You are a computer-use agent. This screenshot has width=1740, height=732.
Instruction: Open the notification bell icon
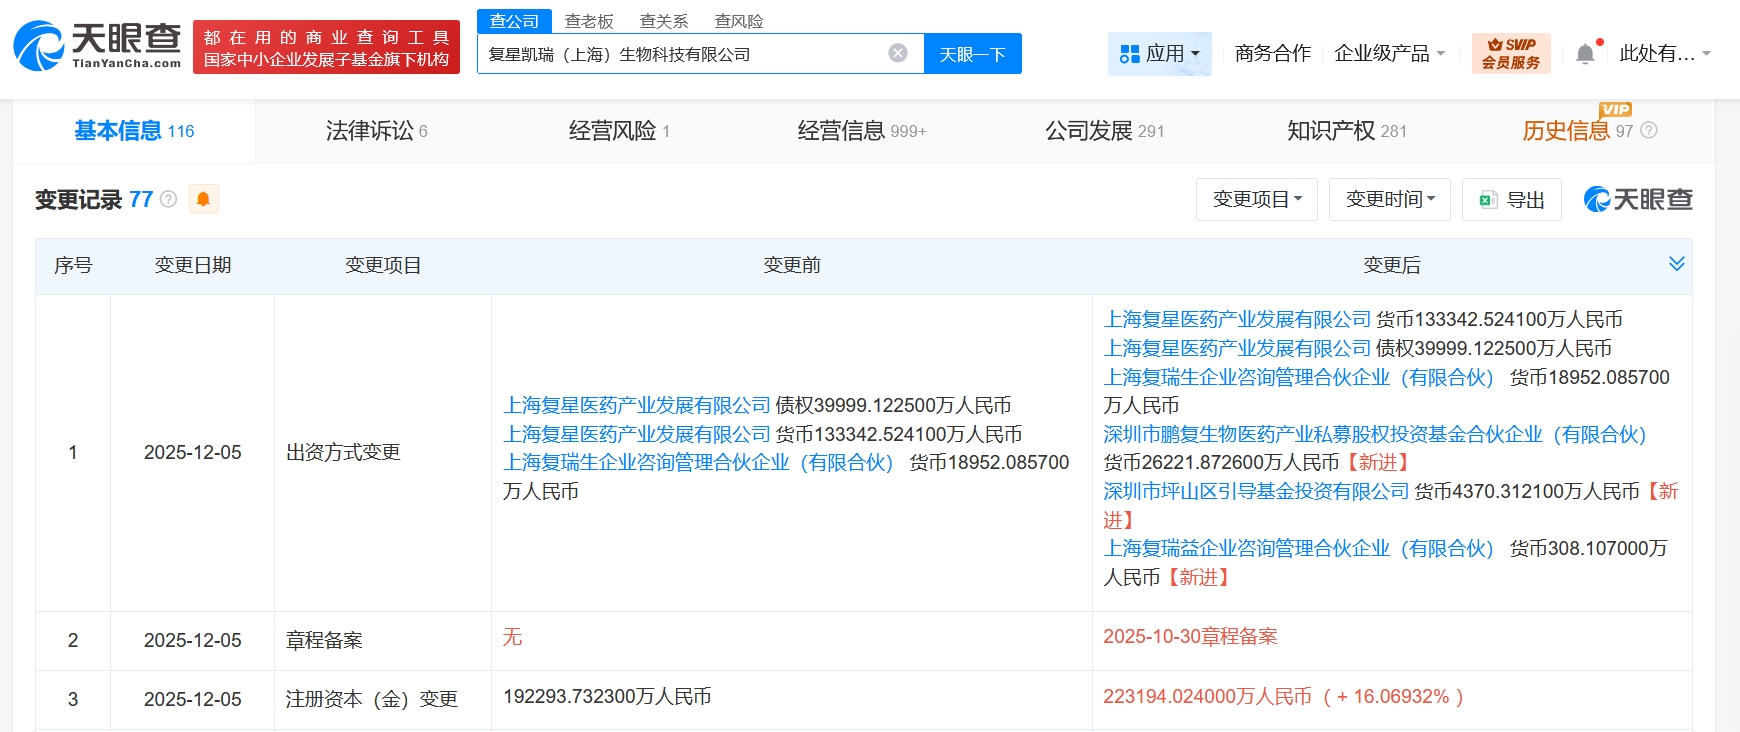(1585, 54)
